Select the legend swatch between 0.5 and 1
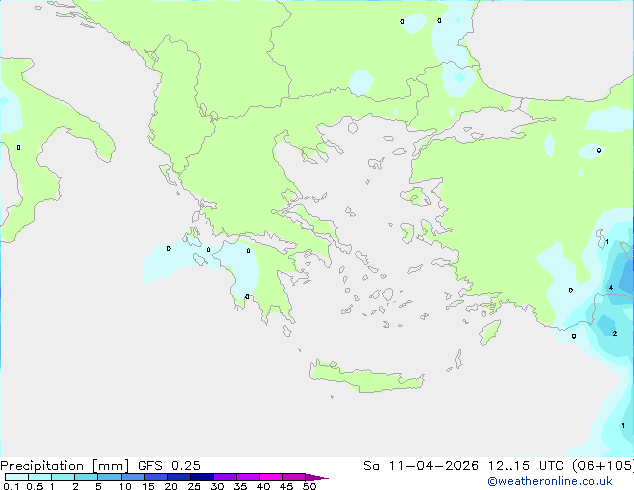This screenshot has height=490, width=634. click(x=40, y=477)
